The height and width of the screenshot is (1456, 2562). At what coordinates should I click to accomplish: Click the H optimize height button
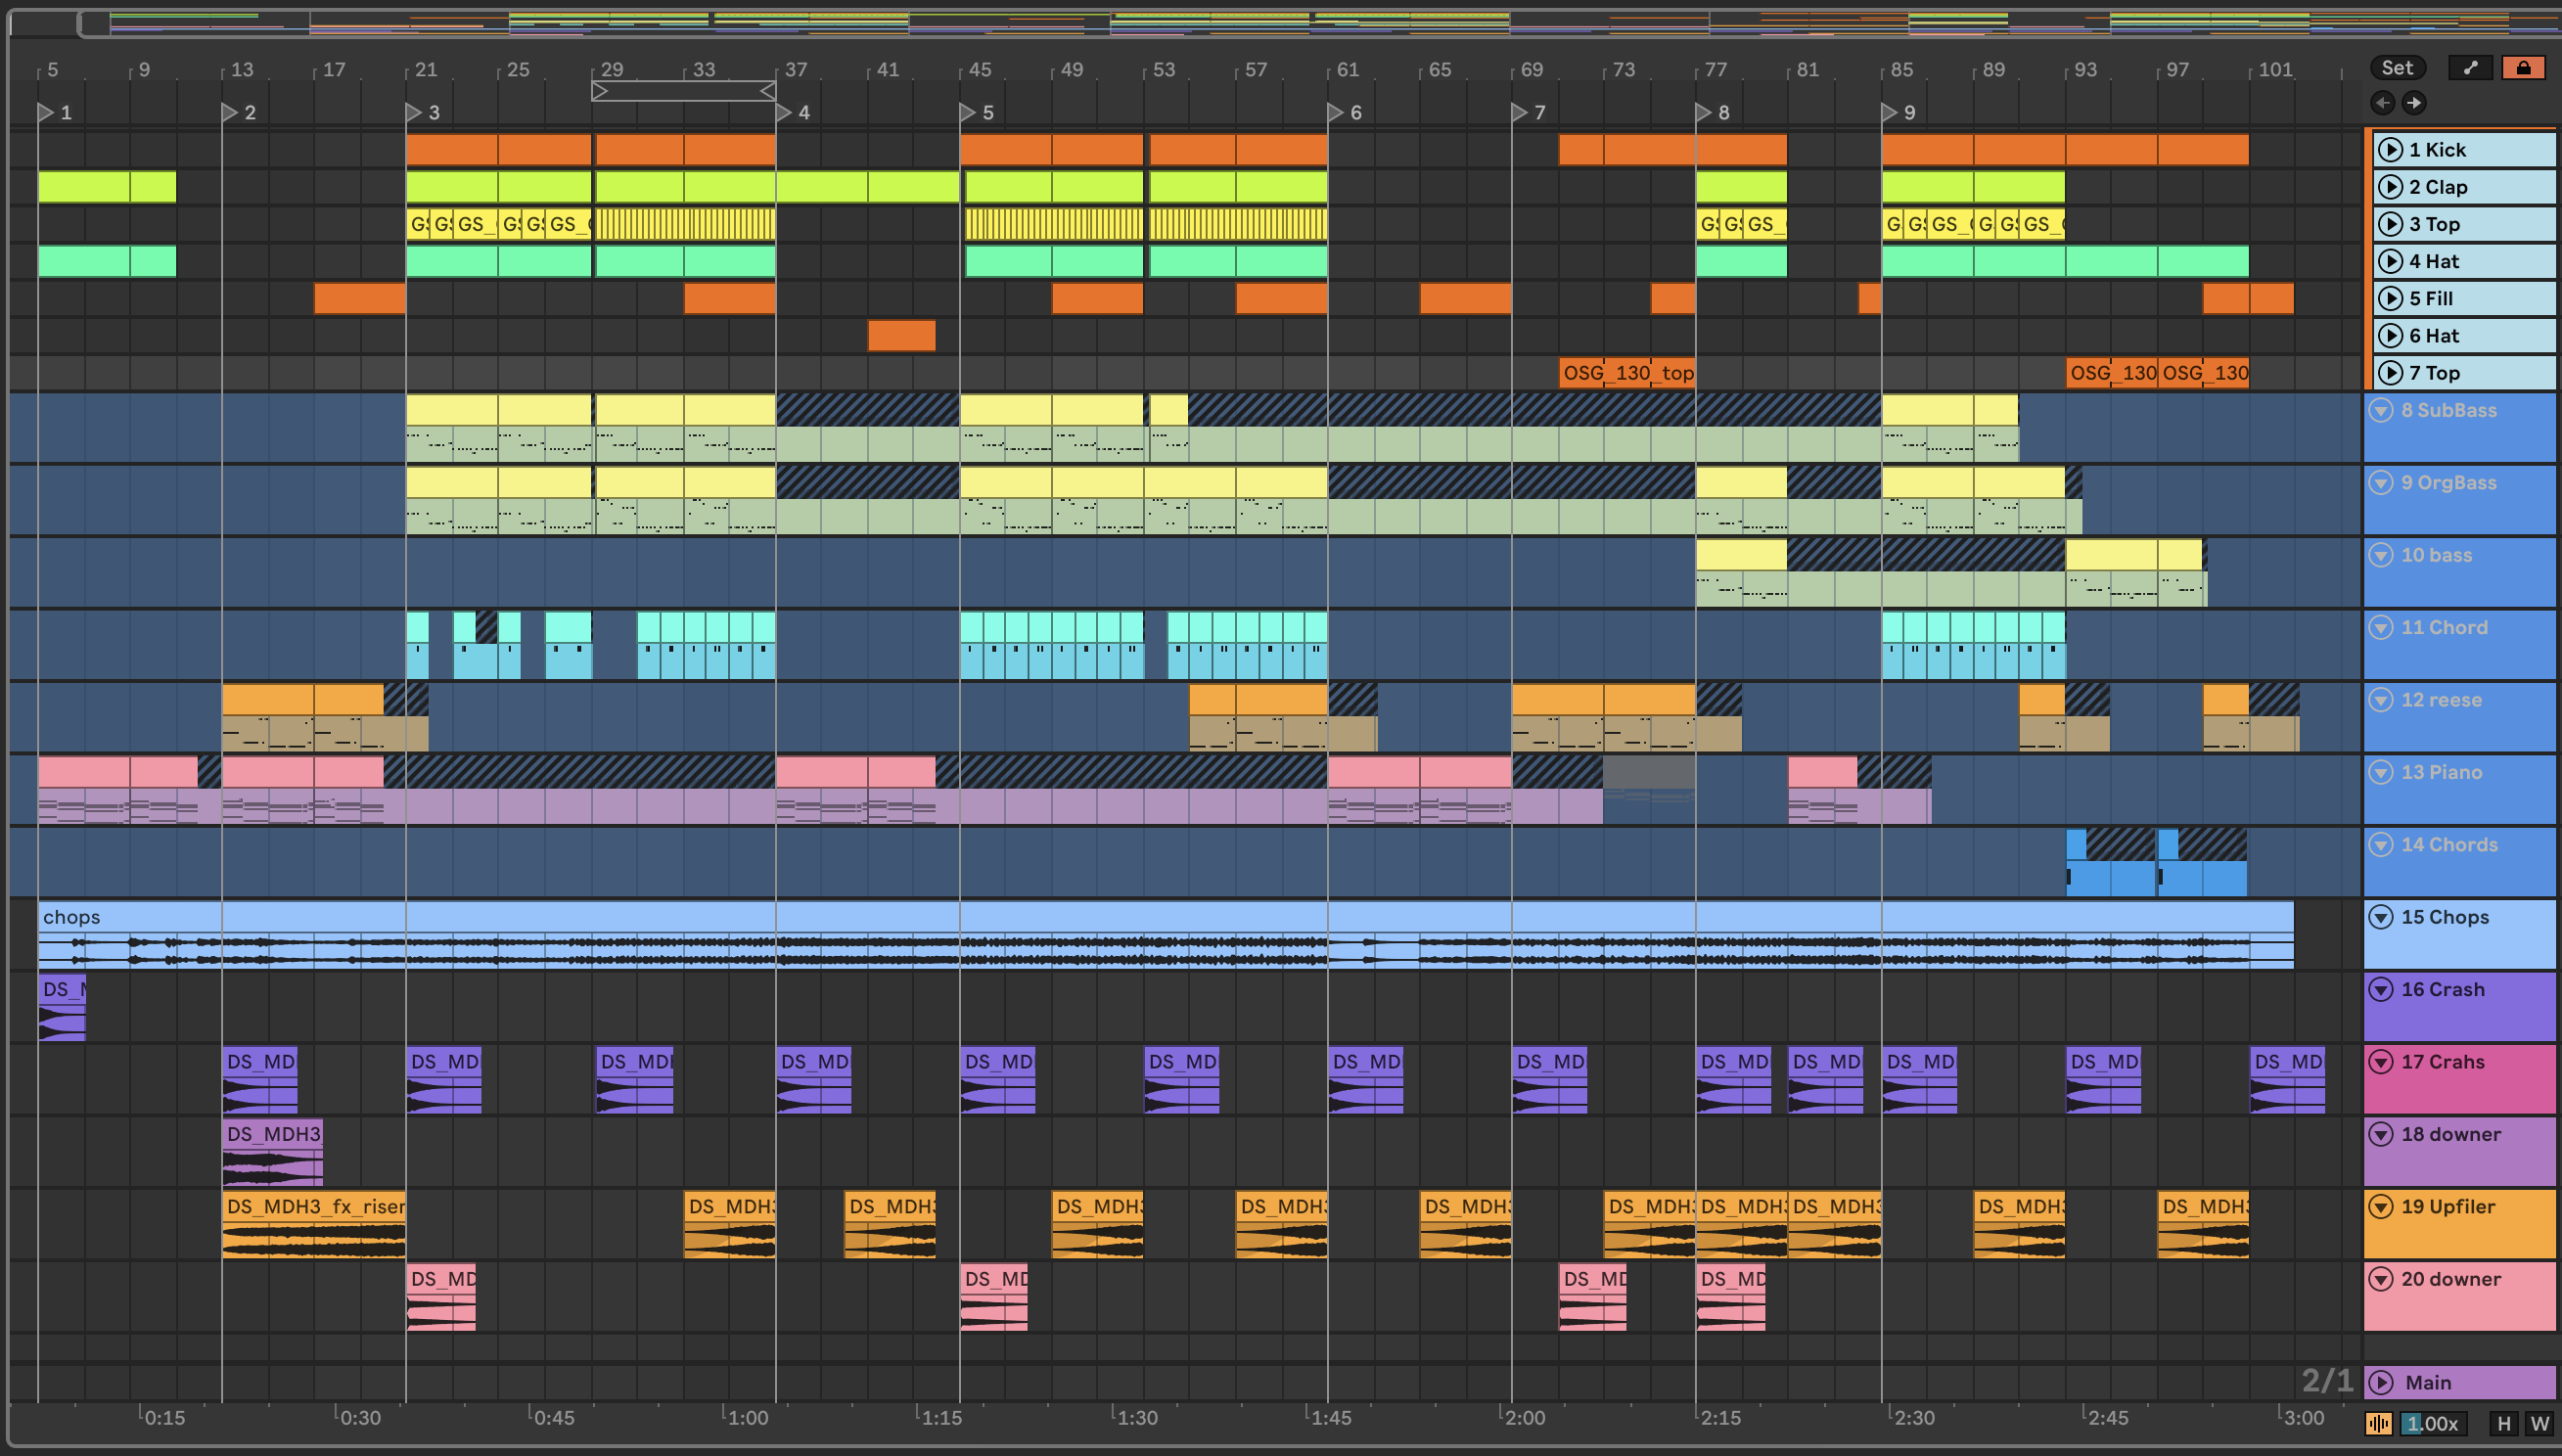2504,1423
